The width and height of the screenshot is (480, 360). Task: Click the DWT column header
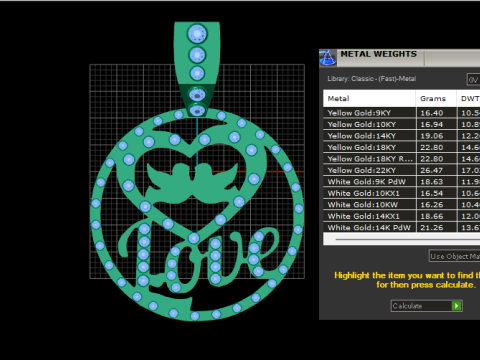pyautogui.click(x=469, y=98)
